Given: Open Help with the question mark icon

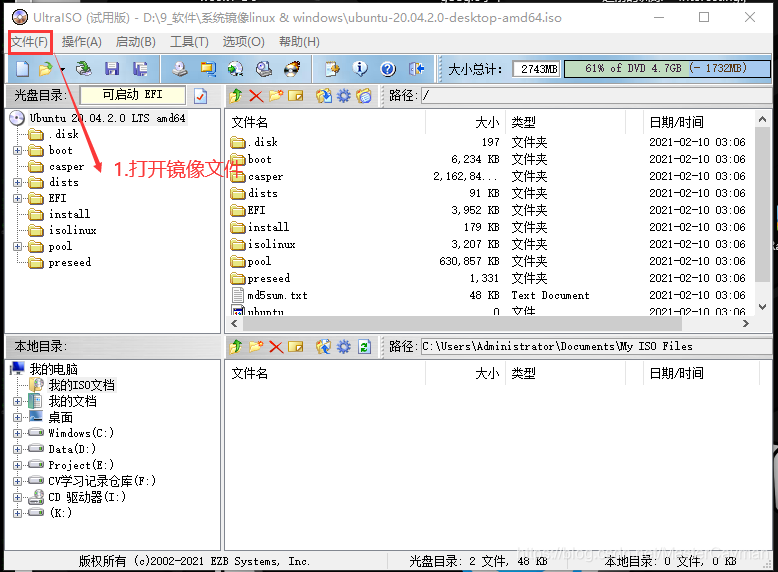Looking at the screenshot, I should (x=388, y=69).
